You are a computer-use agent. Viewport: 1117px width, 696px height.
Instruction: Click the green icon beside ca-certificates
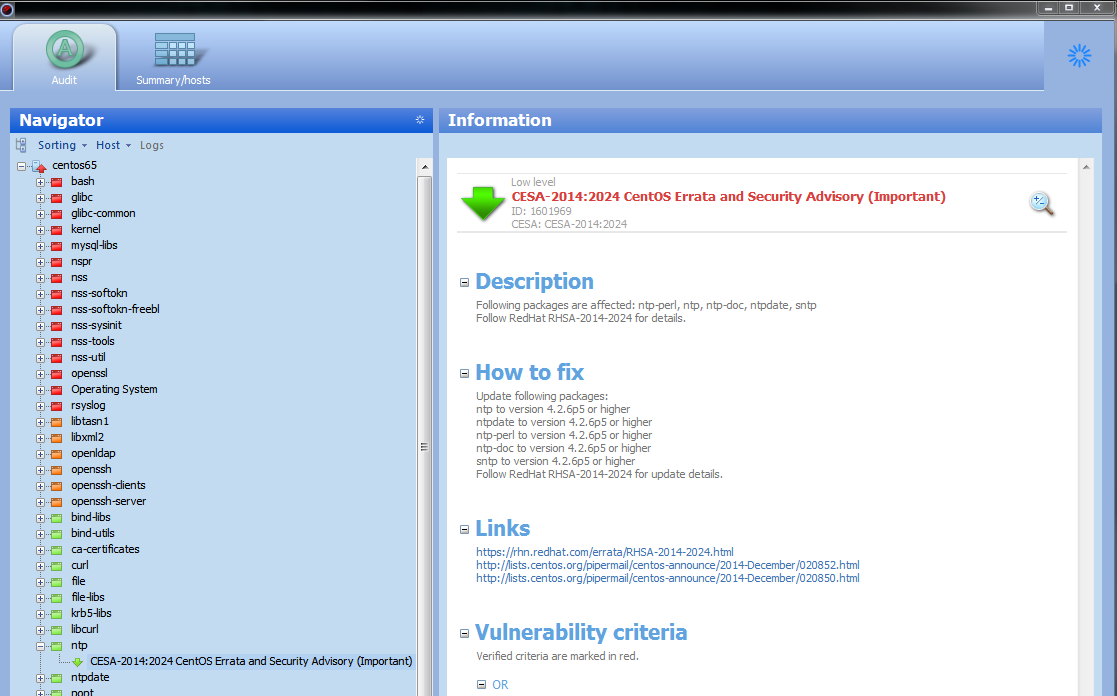point(56,550)
